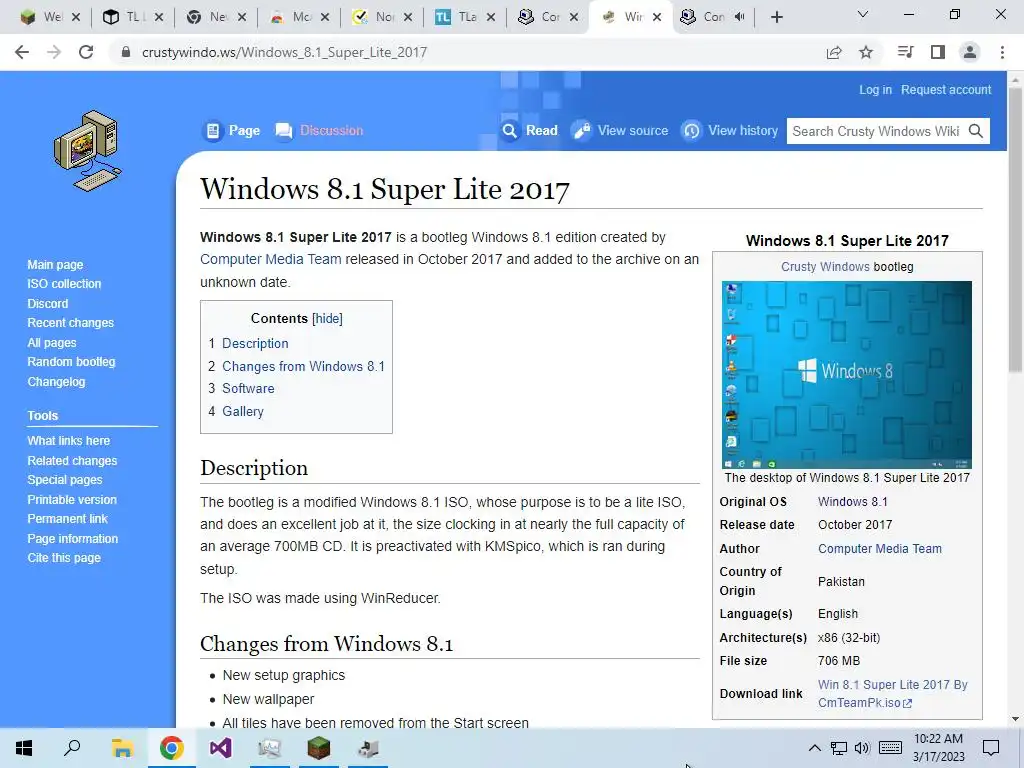
Task: Open Permanent link in Tools
Action: click(67, 519)
